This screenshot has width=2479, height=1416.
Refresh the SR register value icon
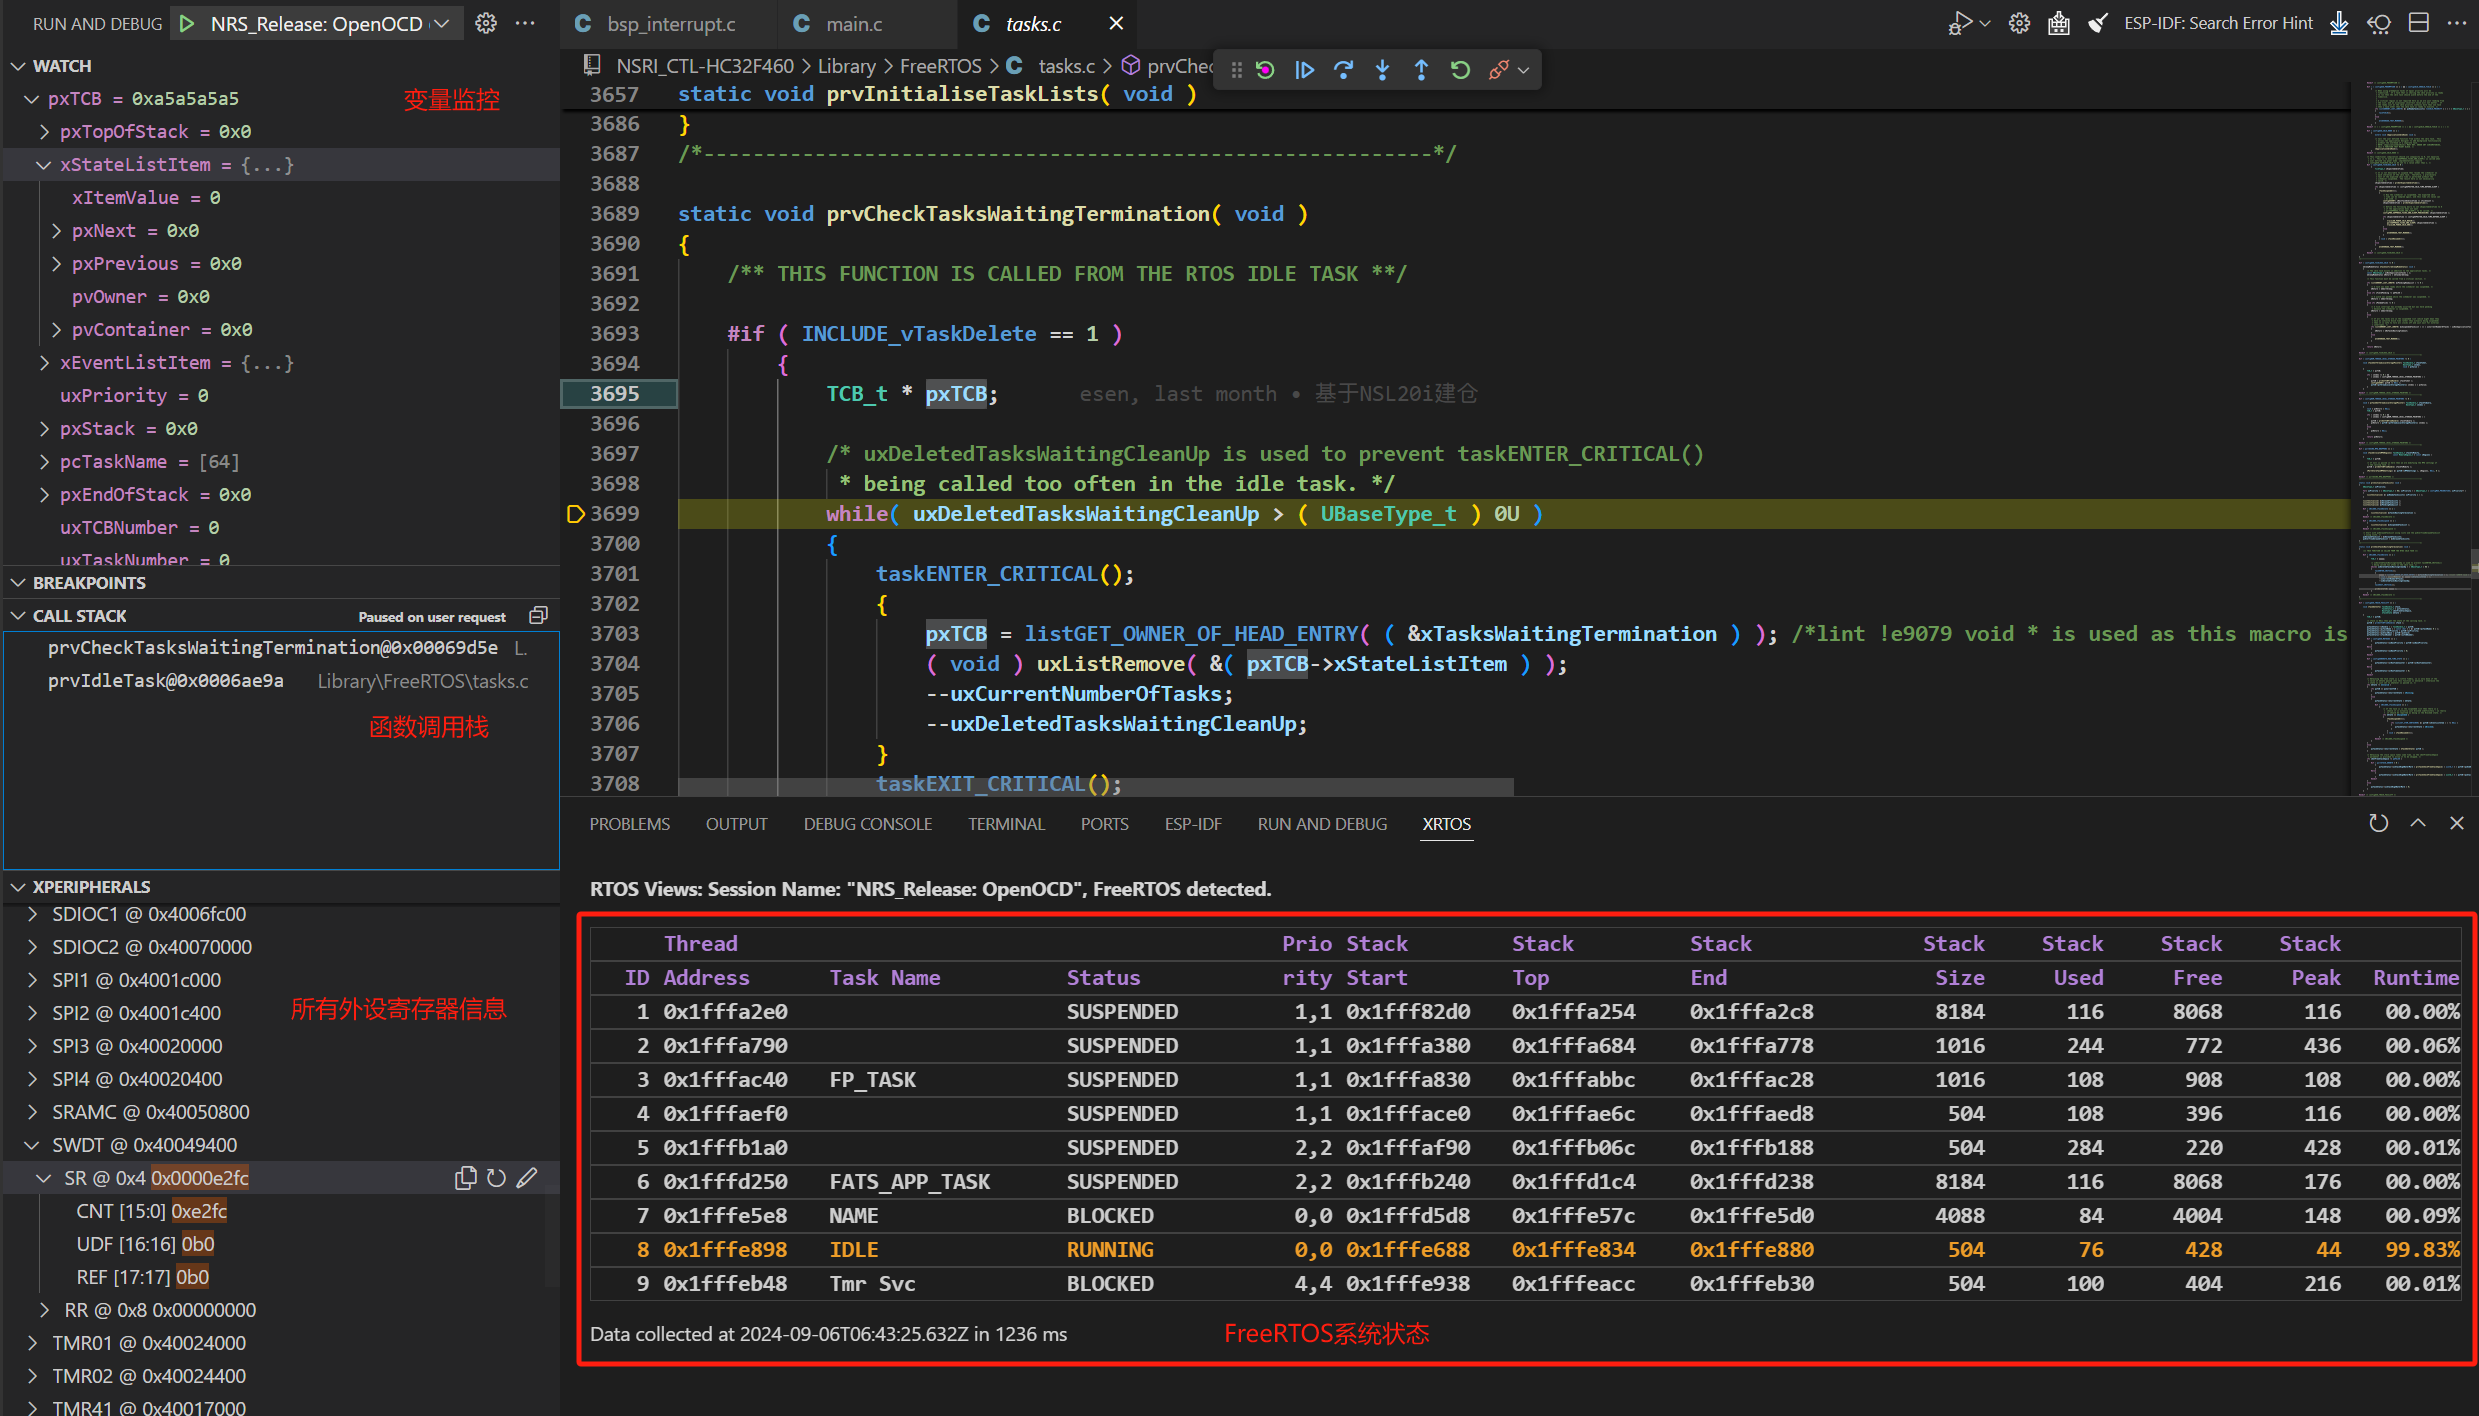(496, 1178)
